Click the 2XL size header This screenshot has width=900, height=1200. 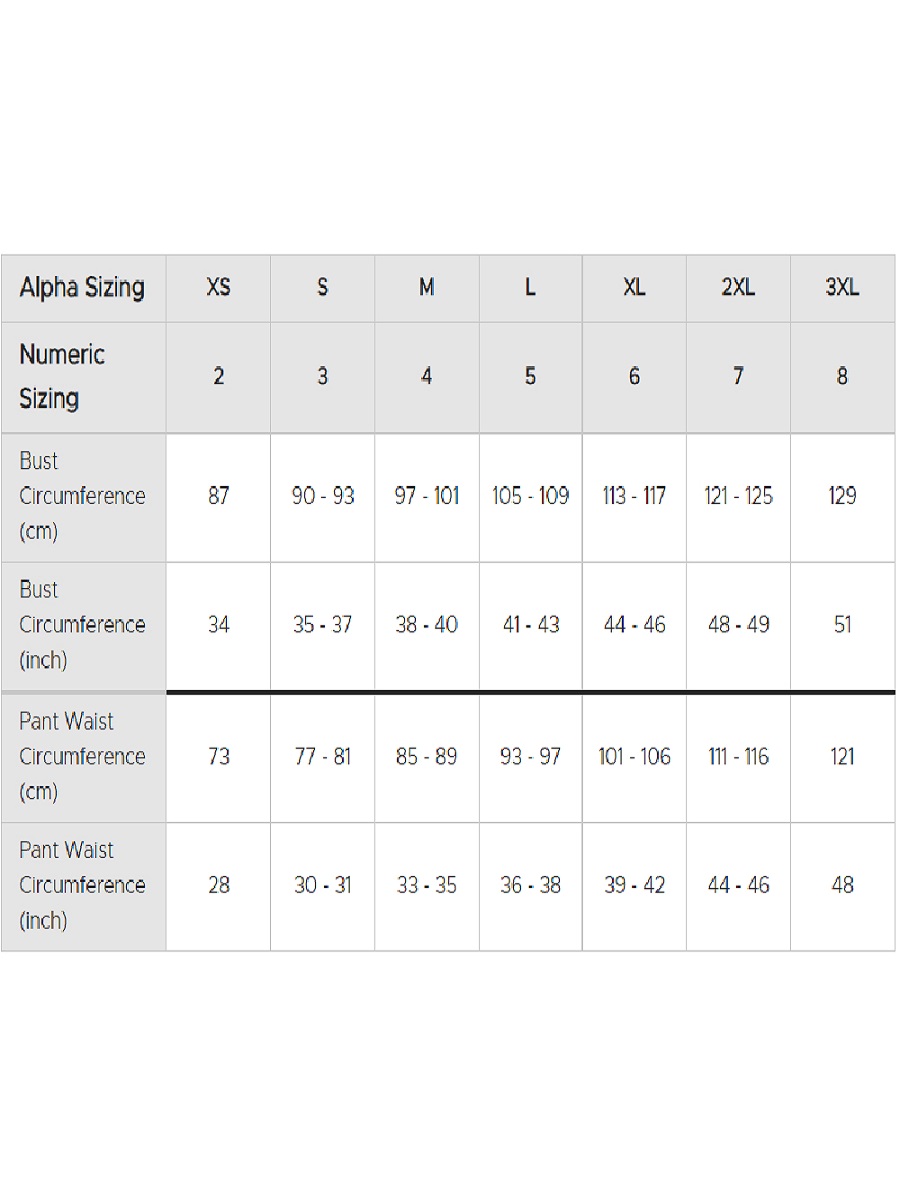tap(738, 288)
